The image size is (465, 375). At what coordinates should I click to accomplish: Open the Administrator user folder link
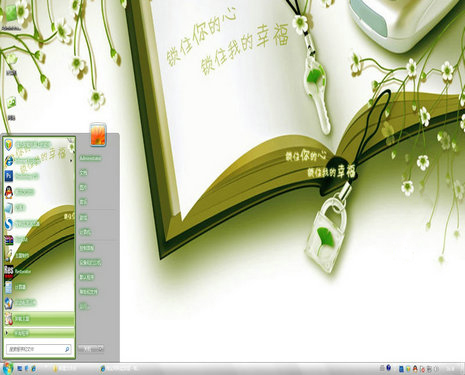point(90,159)
